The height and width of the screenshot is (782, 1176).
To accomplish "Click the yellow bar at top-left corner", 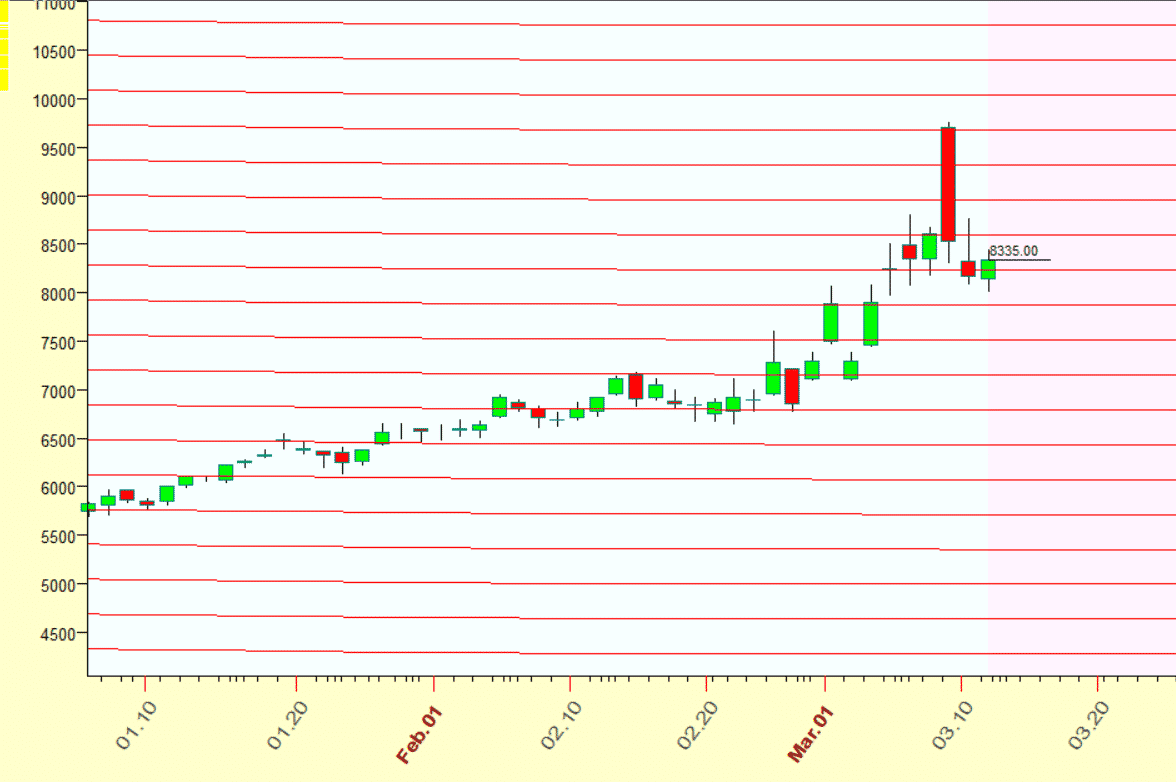I will 4,45.
